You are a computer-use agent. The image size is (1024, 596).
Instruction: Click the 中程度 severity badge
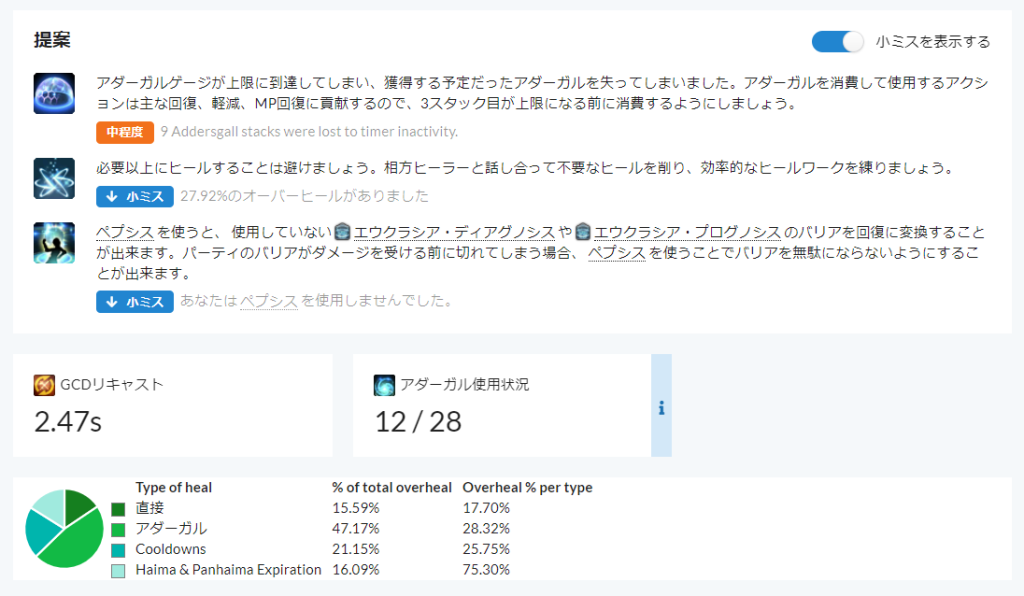pyautogui.click(x=125, y=131)
